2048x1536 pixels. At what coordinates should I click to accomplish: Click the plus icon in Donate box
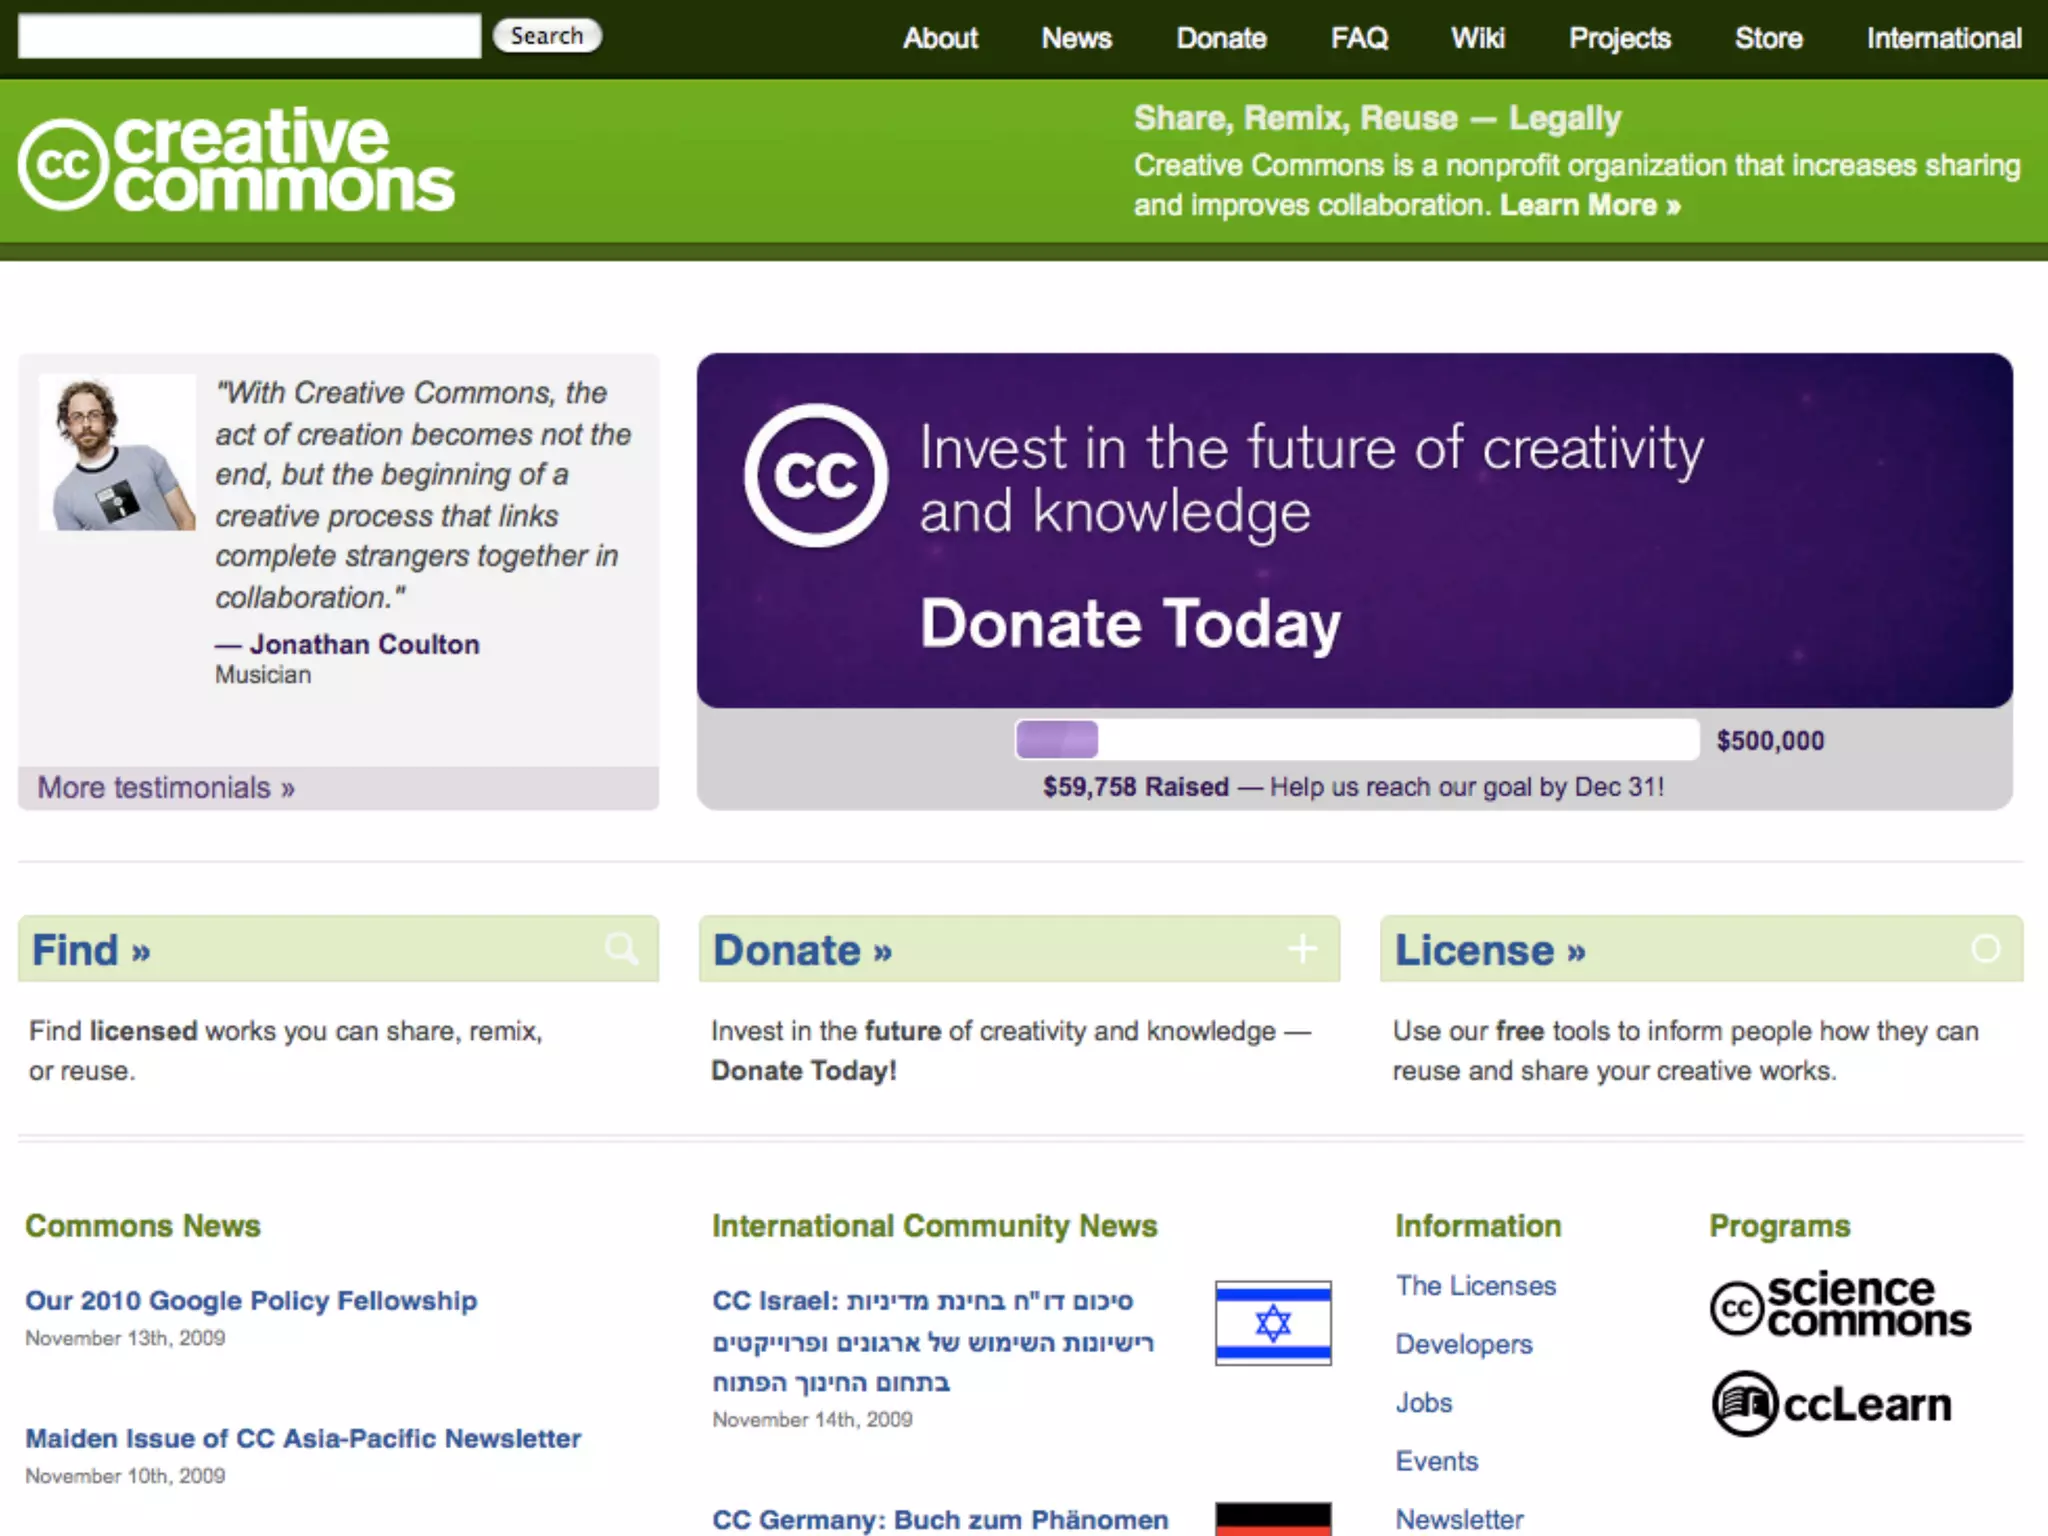pos(1302,948)
